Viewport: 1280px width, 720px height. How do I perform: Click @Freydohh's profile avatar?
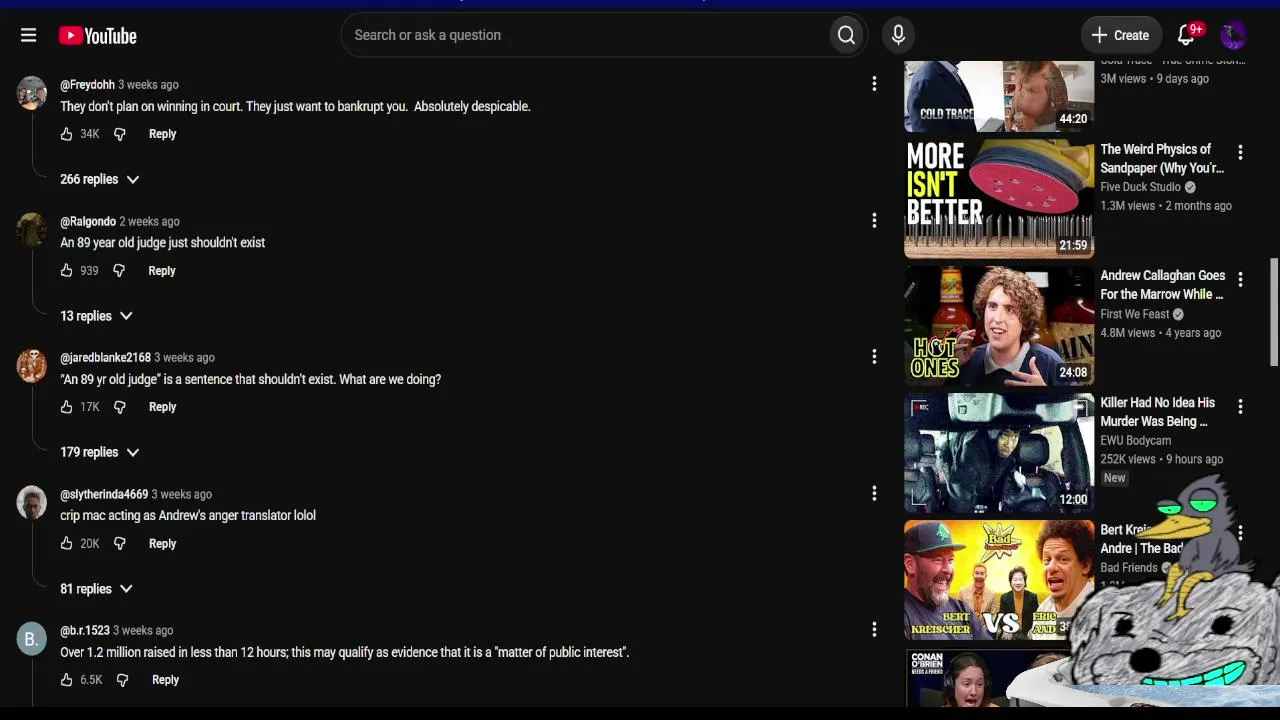tap(32, 93)
